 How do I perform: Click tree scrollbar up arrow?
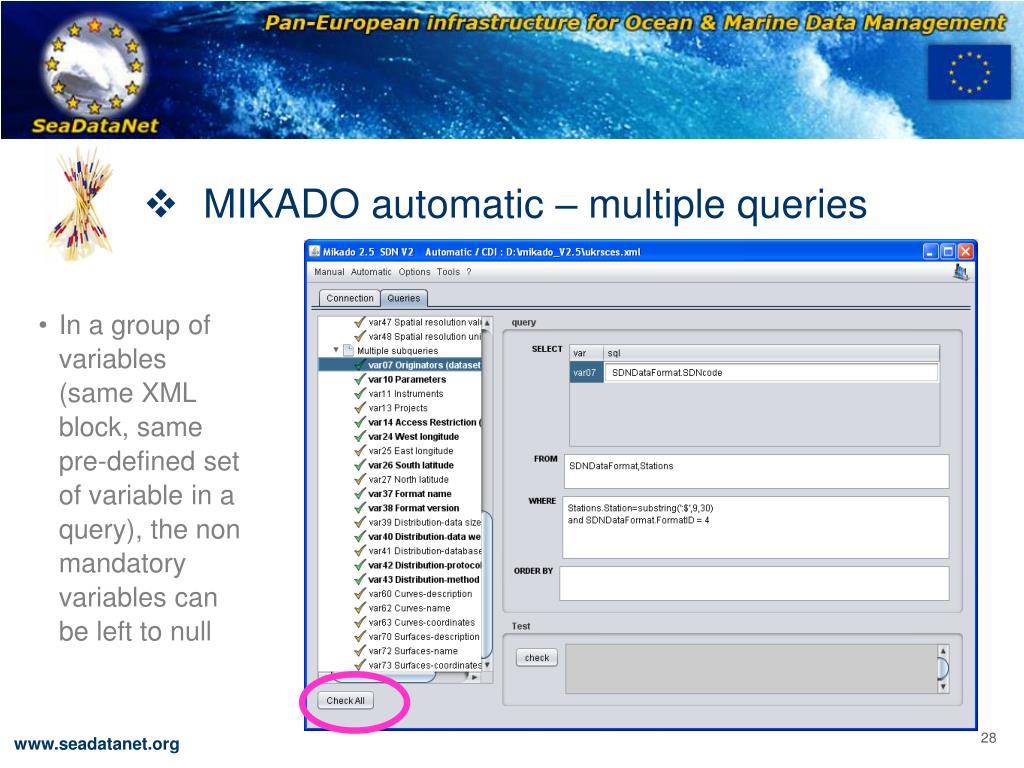point(487,323)
